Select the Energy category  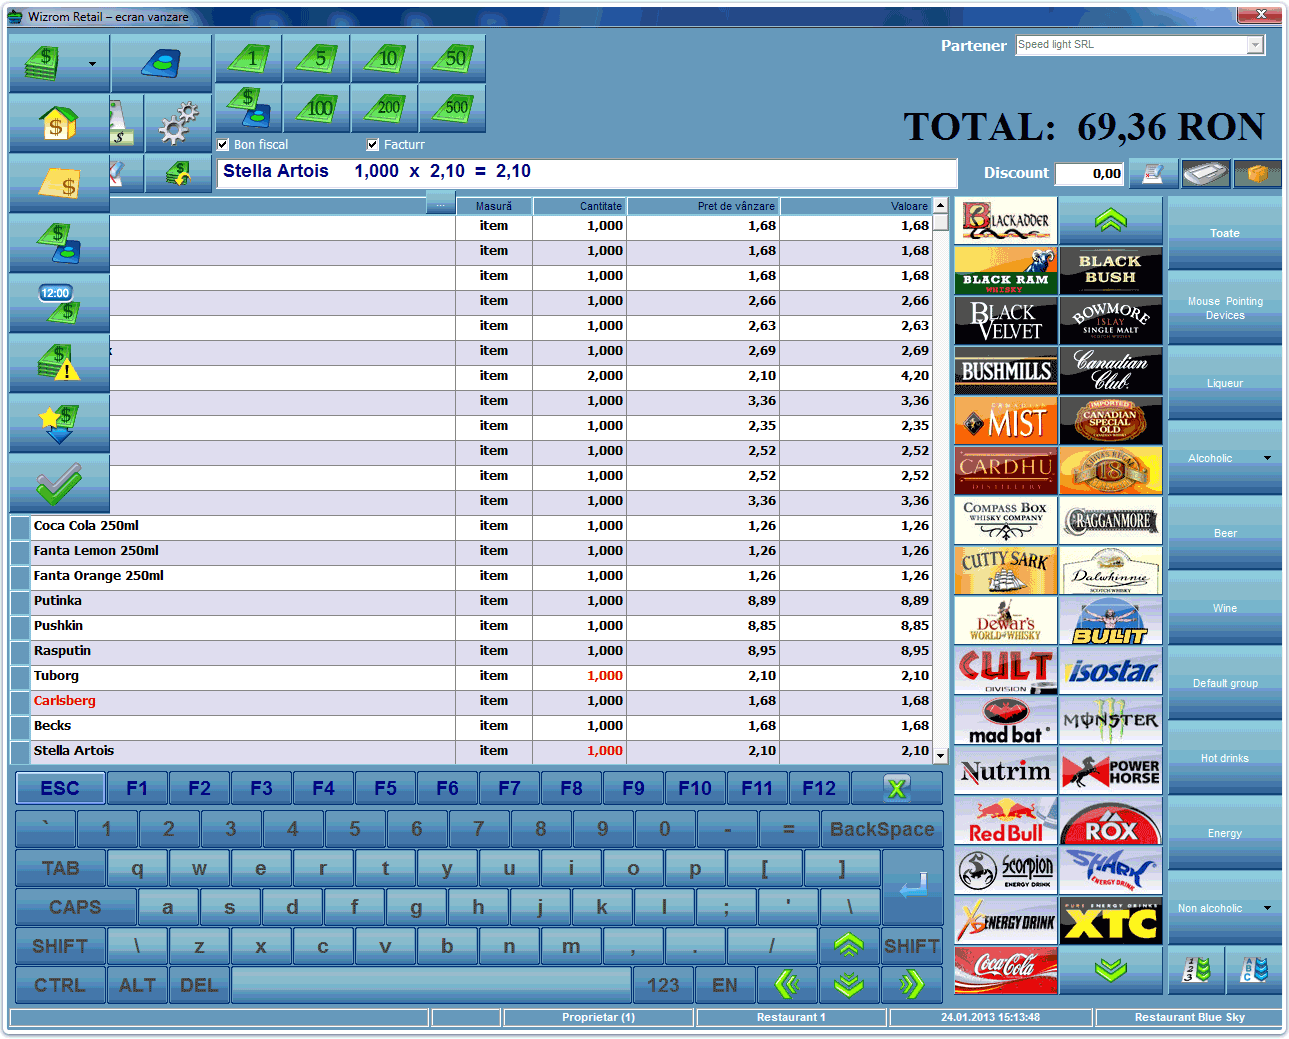(x=1225, y=833)
